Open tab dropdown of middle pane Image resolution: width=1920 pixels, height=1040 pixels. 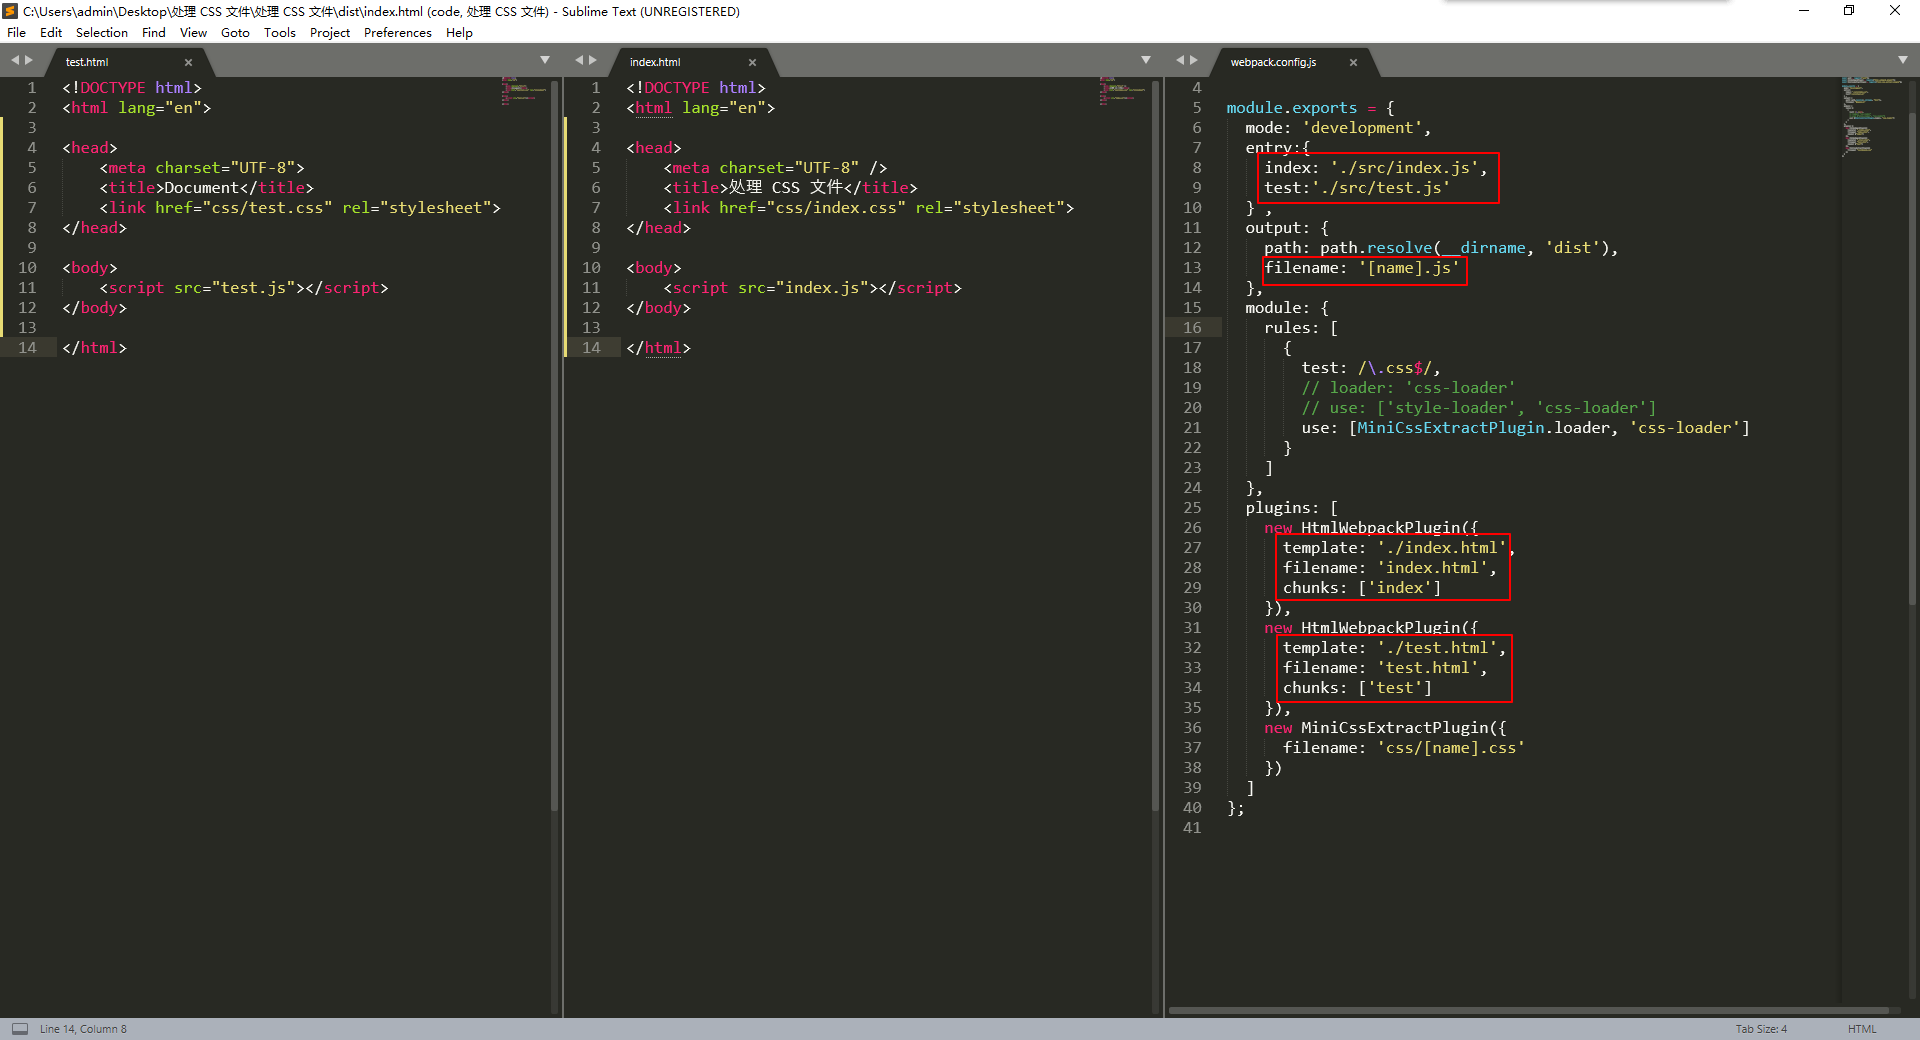(x=1146, y=60)
